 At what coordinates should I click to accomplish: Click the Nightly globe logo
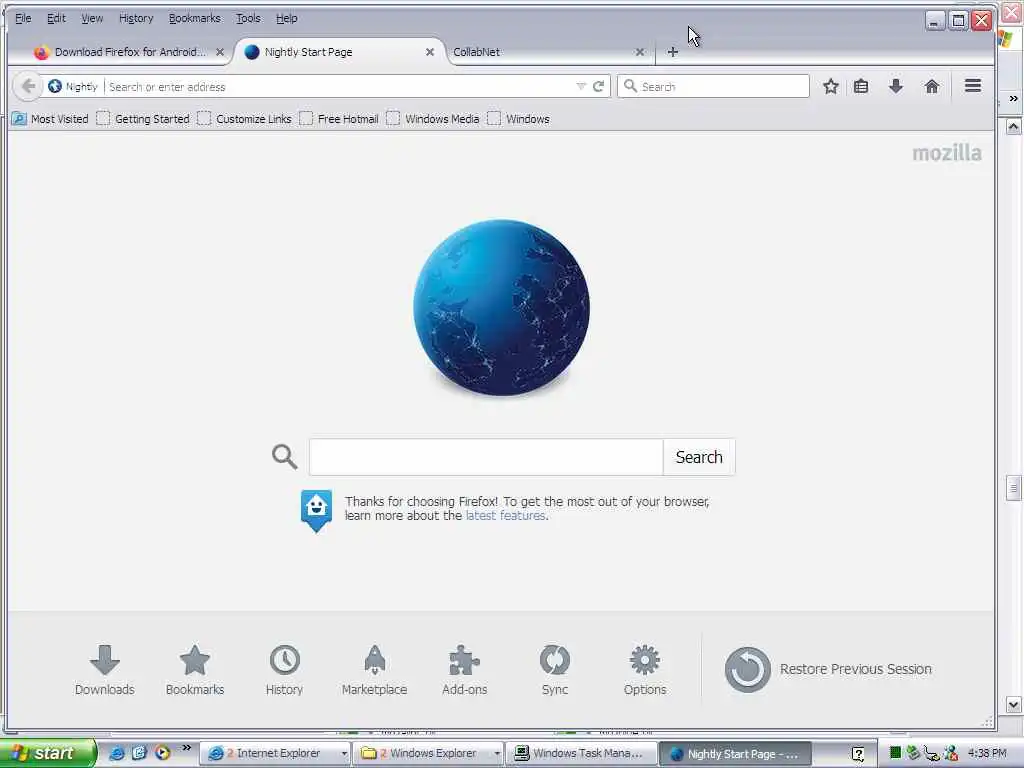pyautogui.click(x=502, y=308)
